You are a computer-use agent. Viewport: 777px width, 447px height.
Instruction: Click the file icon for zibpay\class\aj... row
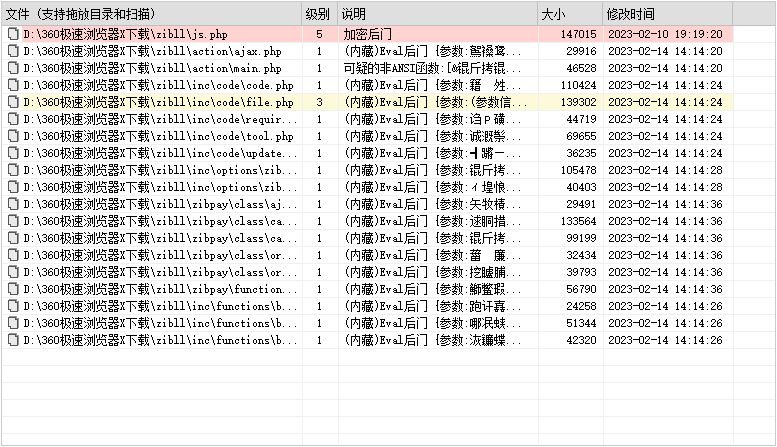click(13, 204)
